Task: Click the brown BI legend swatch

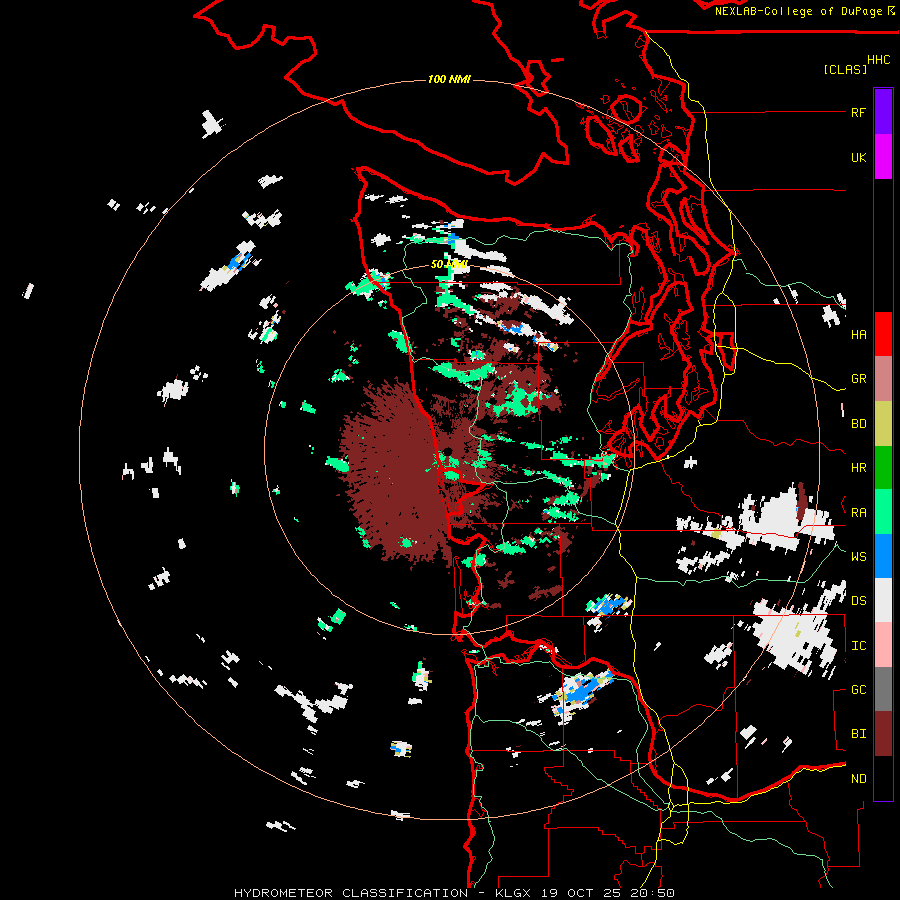Action: (x=883, y=734)
